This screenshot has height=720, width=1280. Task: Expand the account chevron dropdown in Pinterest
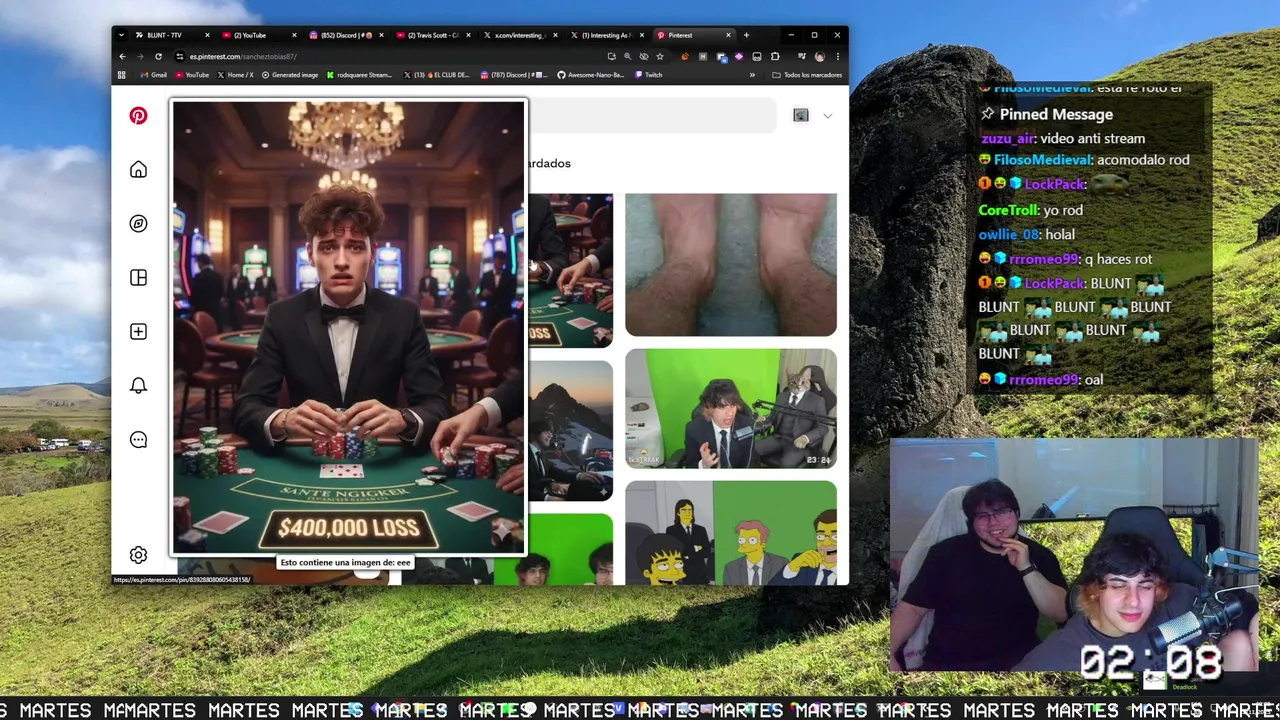[827, 116]
